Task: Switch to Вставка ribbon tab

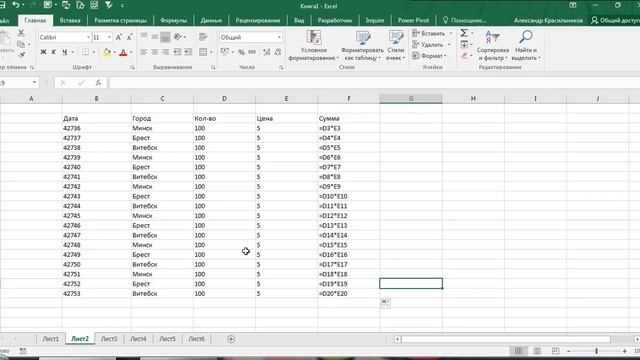Action: [70, 20]
